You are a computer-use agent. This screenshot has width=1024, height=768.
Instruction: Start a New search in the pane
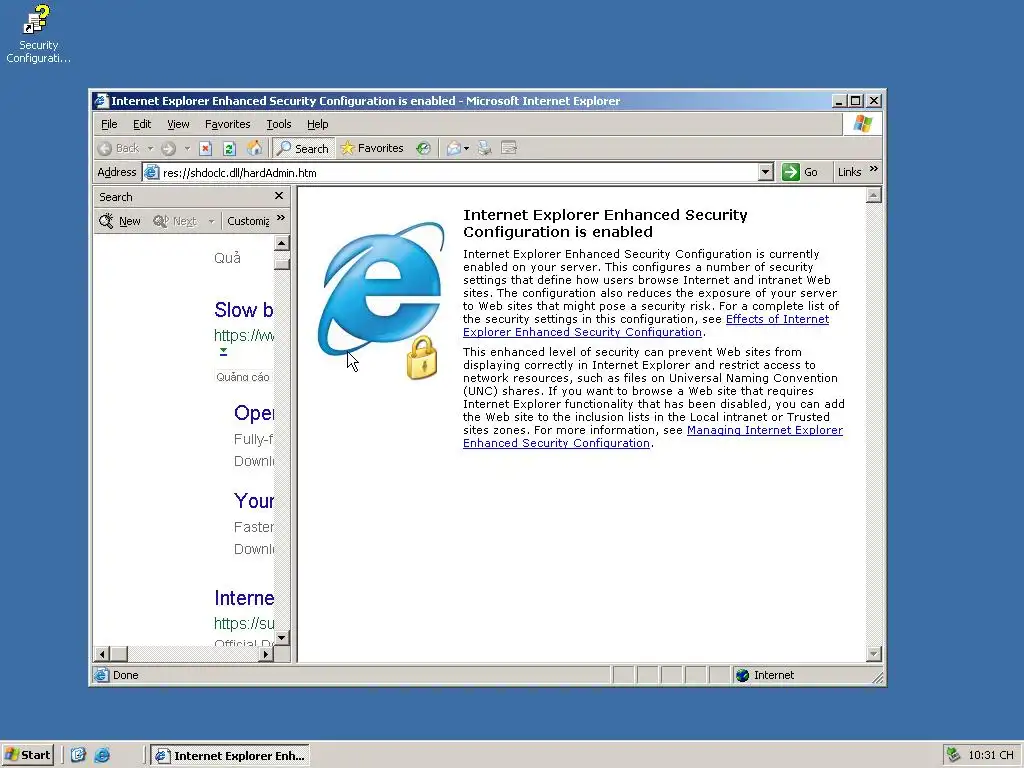click(120, 221)
